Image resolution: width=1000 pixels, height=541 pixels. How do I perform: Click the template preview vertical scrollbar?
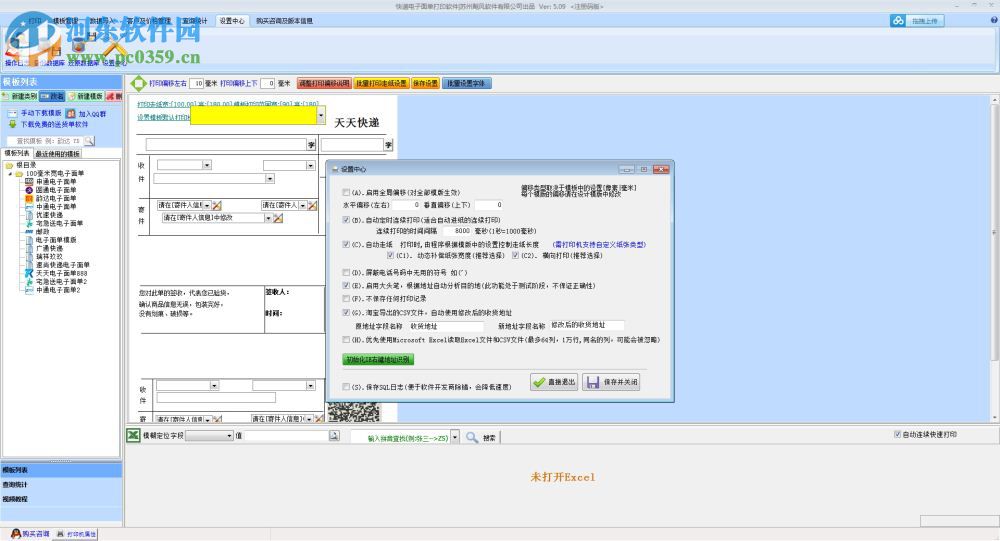tap(994, 258)
